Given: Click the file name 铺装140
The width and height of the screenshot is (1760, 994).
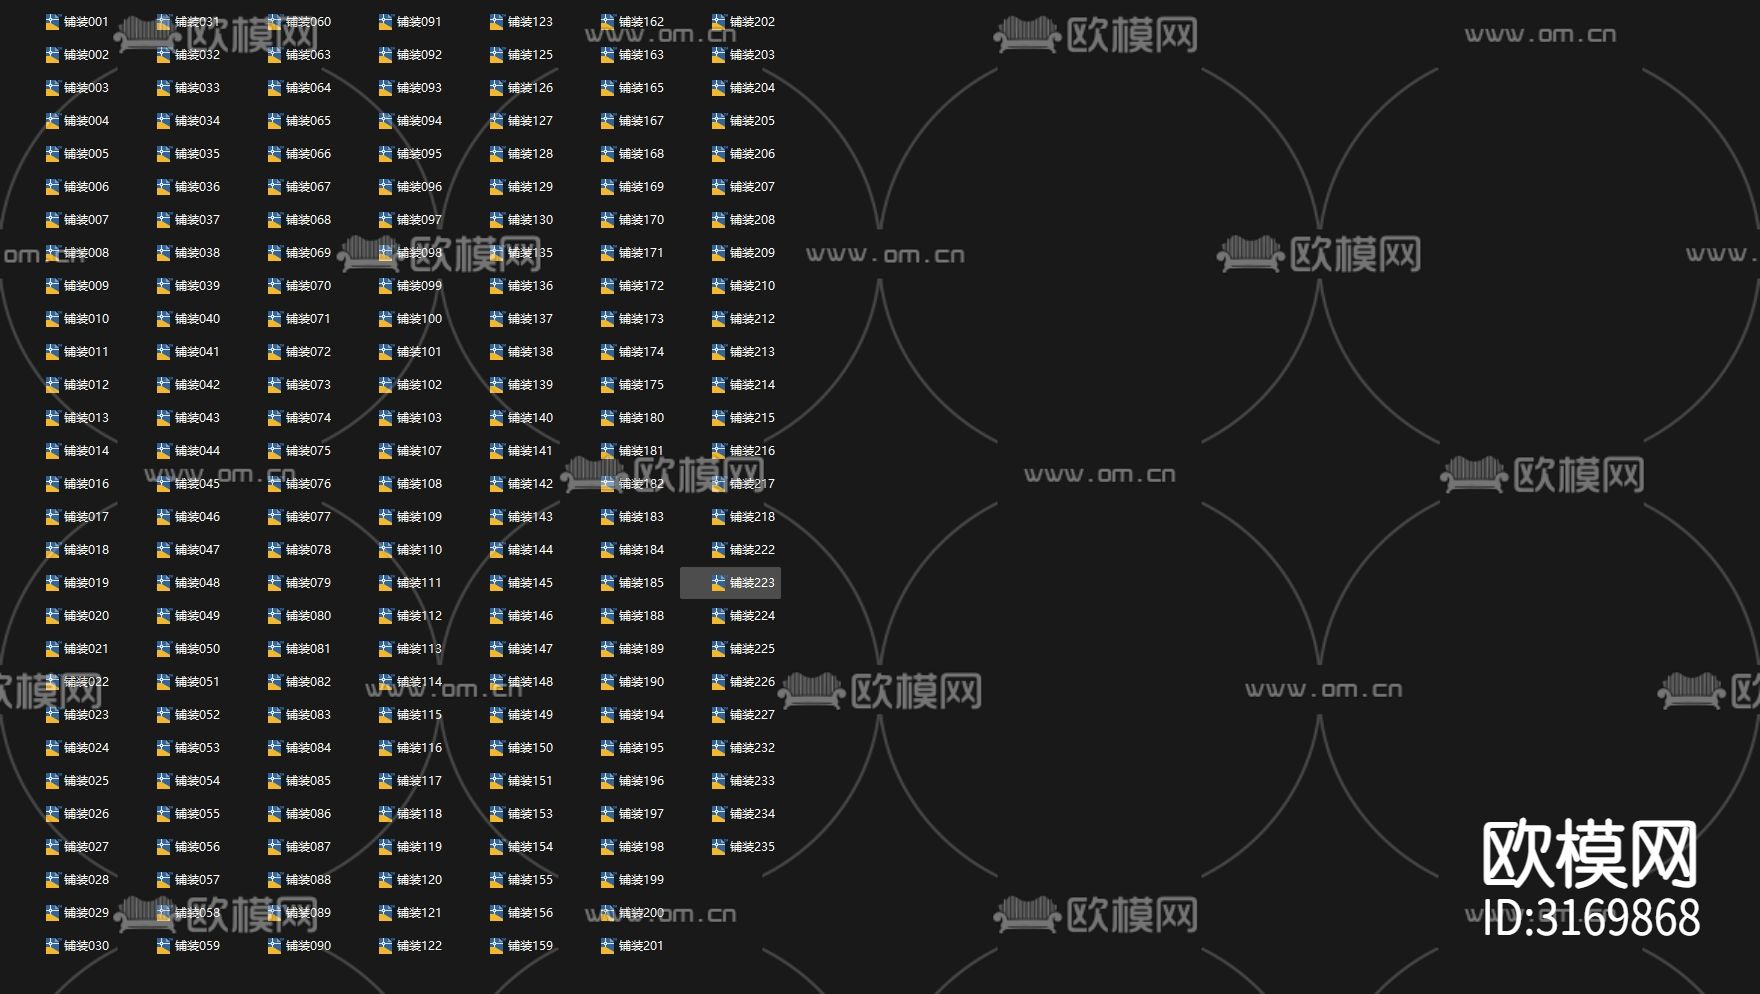Looking at the screenshot, I should tap(531, 418).
